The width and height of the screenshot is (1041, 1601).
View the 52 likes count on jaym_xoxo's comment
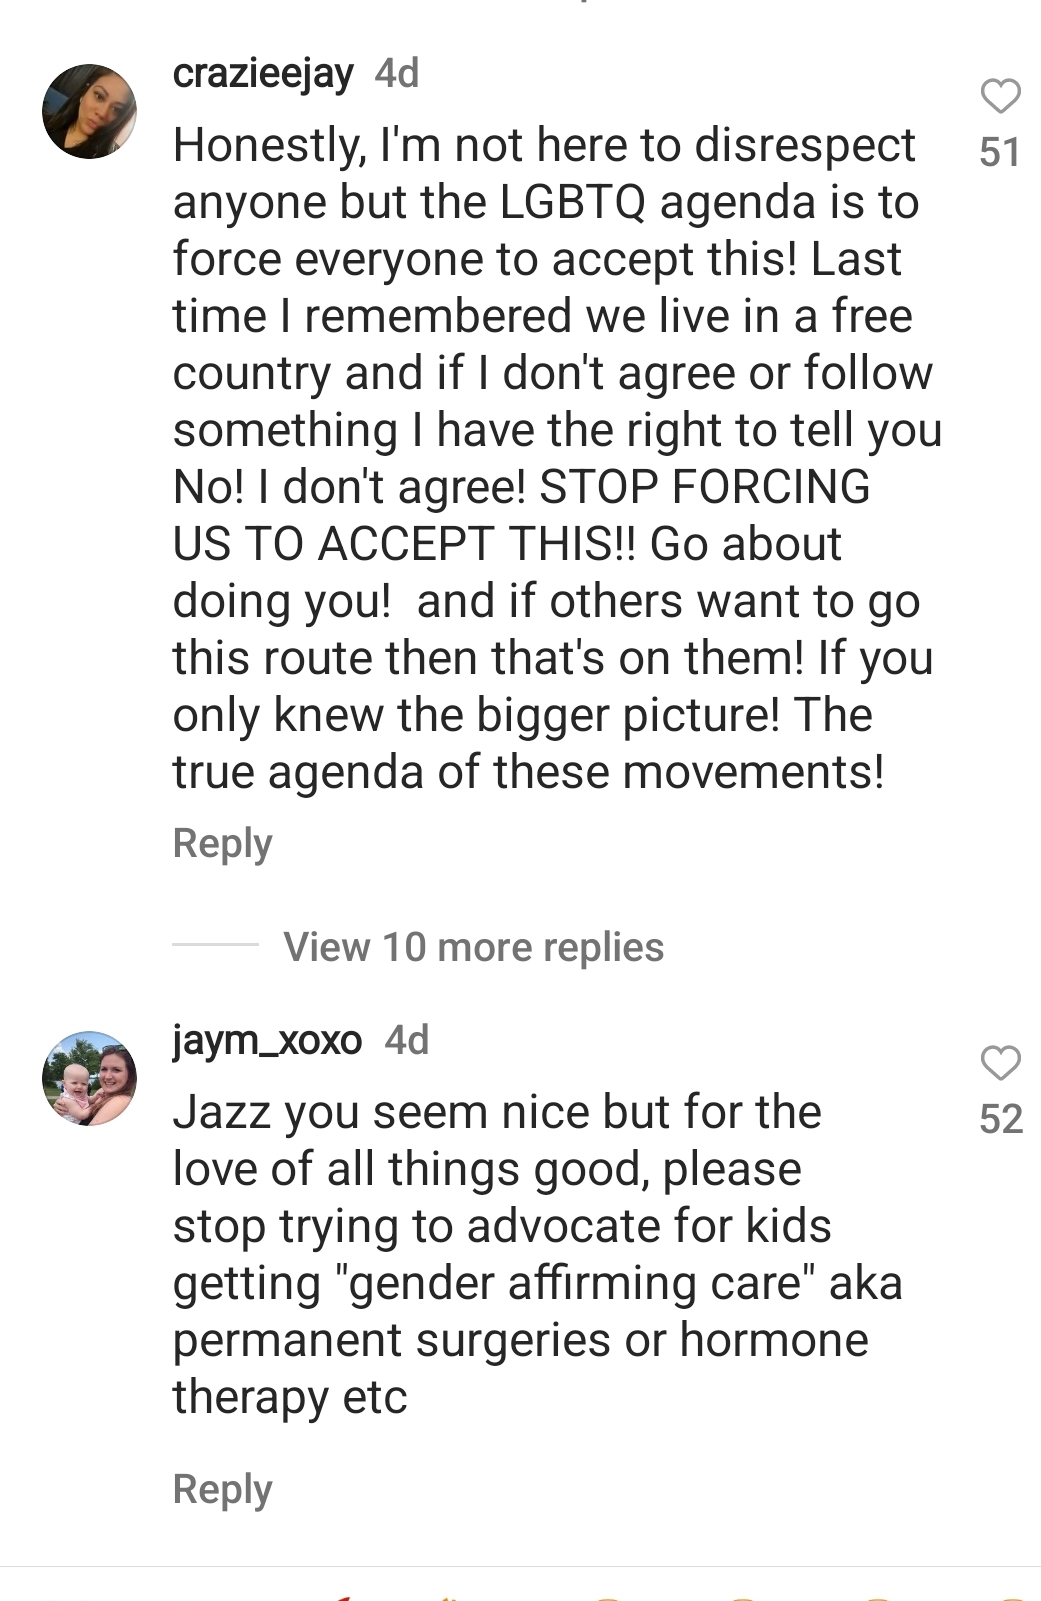pos(1001,1119)
